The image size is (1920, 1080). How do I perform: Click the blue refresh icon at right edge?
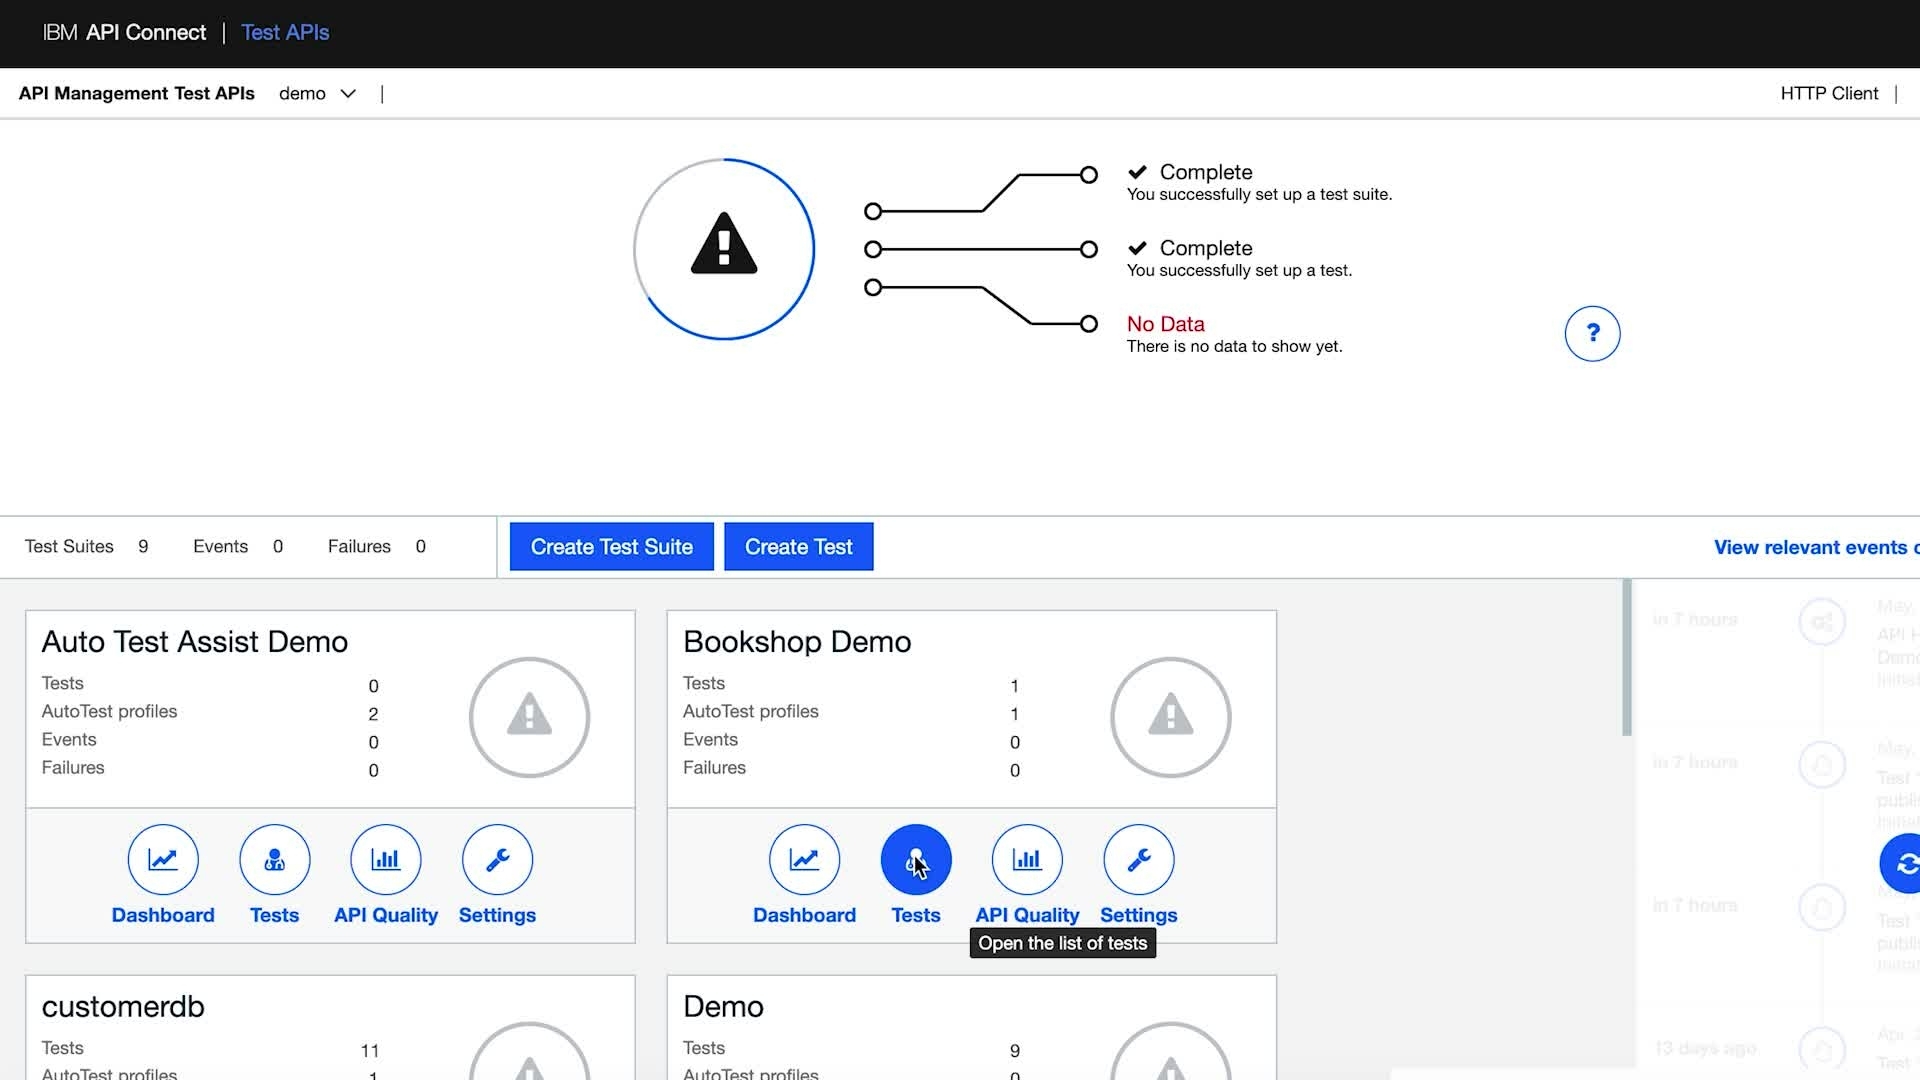(x=1904, y=863)
